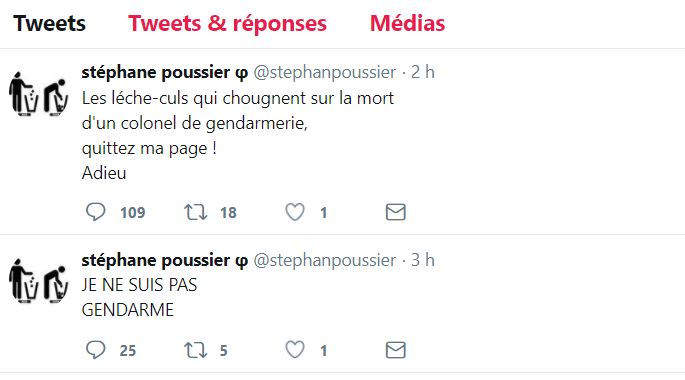
Task: Open the Tweets & réponses tab
Action: click(x=227, y=23)
